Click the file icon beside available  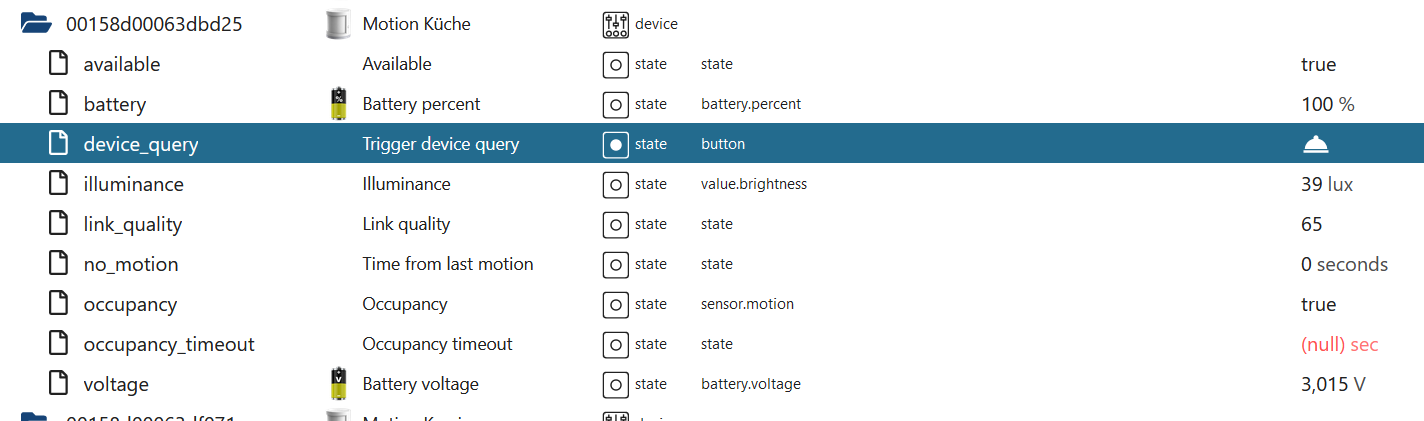(x=59, y=64)
